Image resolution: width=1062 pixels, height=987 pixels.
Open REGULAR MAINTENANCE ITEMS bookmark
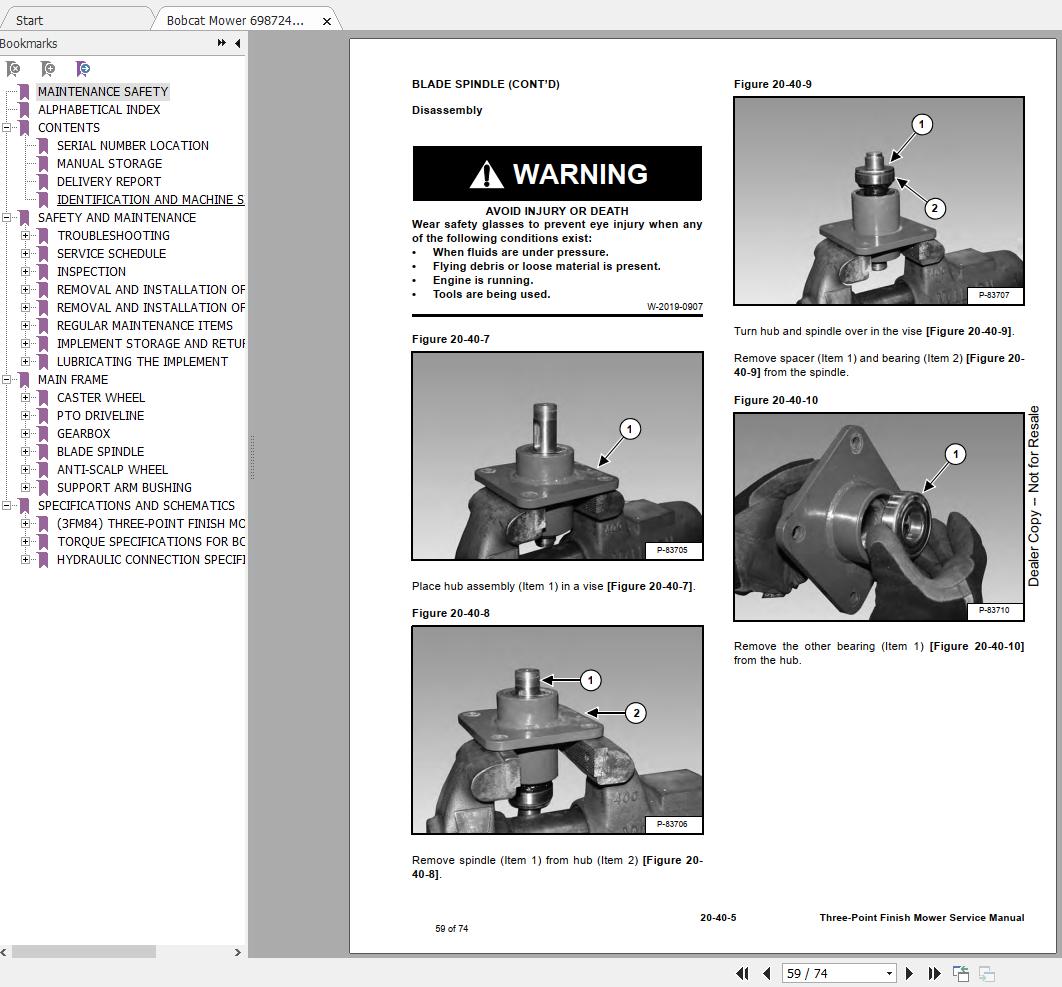145,326
